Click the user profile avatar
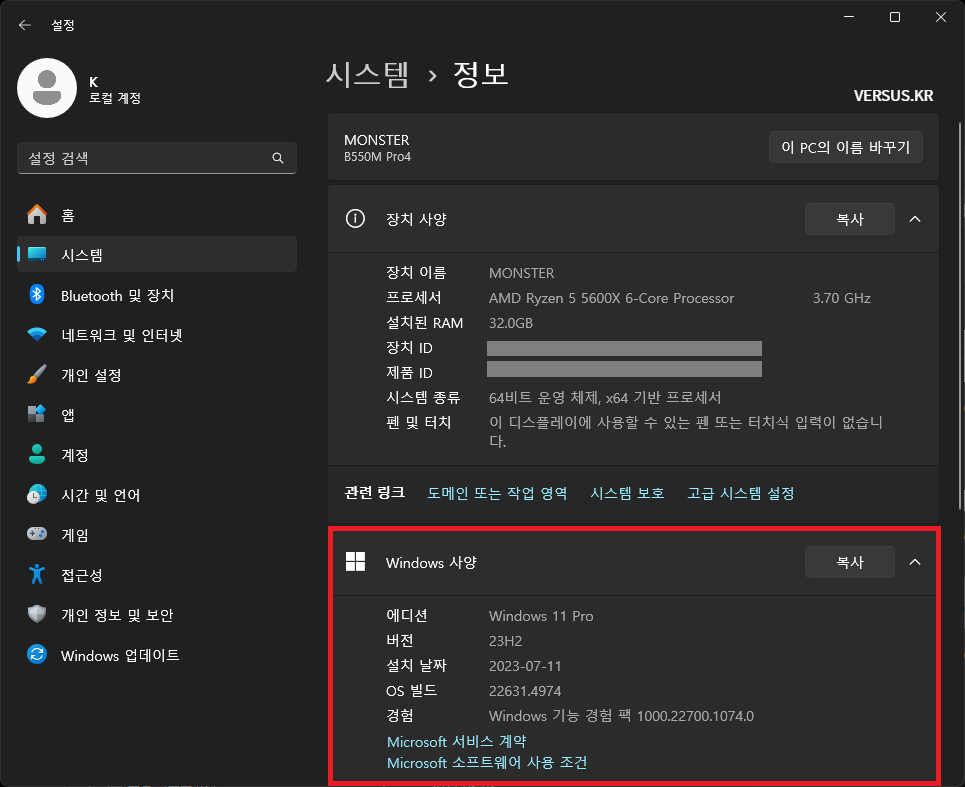The width and height of the screenshot is (965, 787). (47, 88)
